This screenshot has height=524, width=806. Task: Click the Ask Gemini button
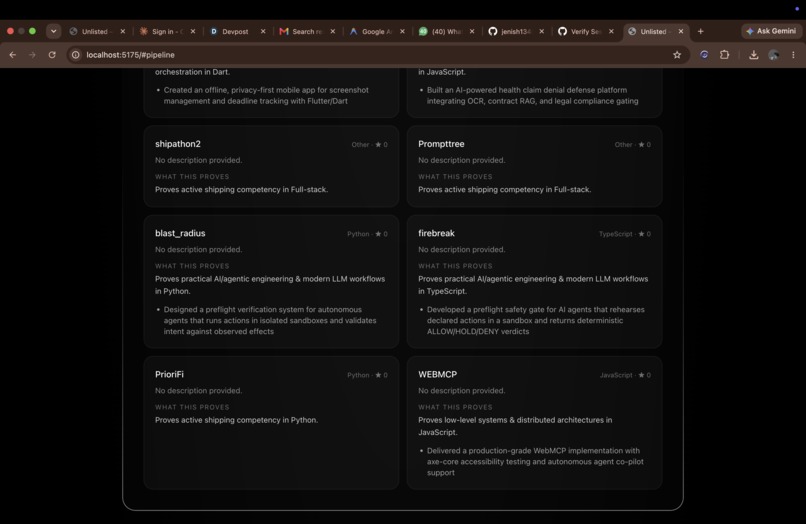point(771,31)
